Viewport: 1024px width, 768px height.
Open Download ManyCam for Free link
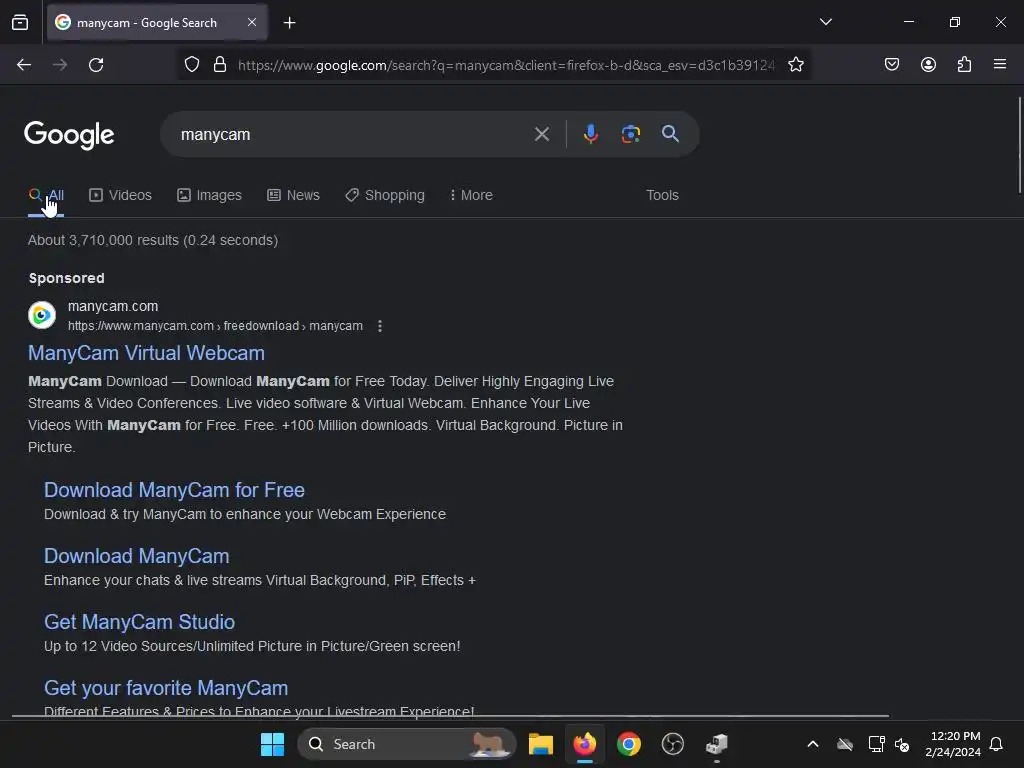click(174, 490)
